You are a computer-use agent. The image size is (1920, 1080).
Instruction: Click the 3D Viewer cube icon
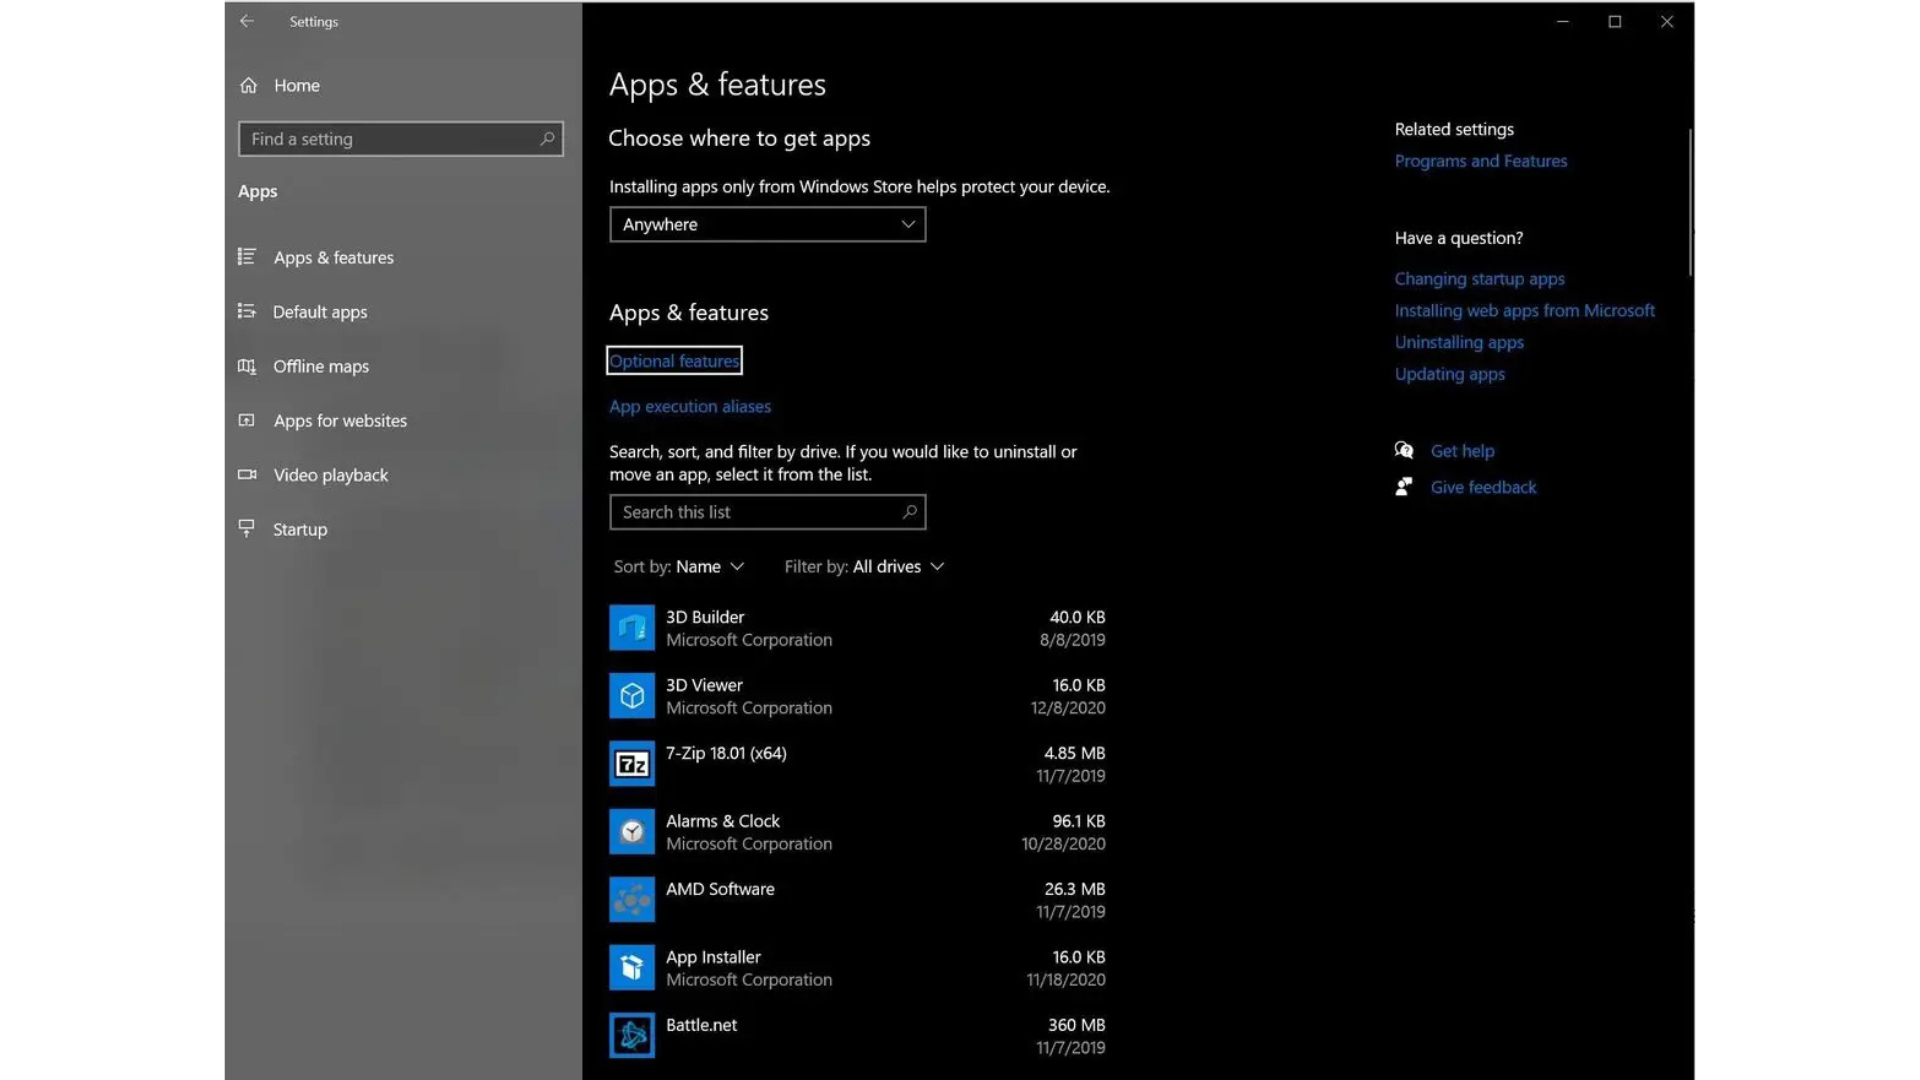(632, 696)
